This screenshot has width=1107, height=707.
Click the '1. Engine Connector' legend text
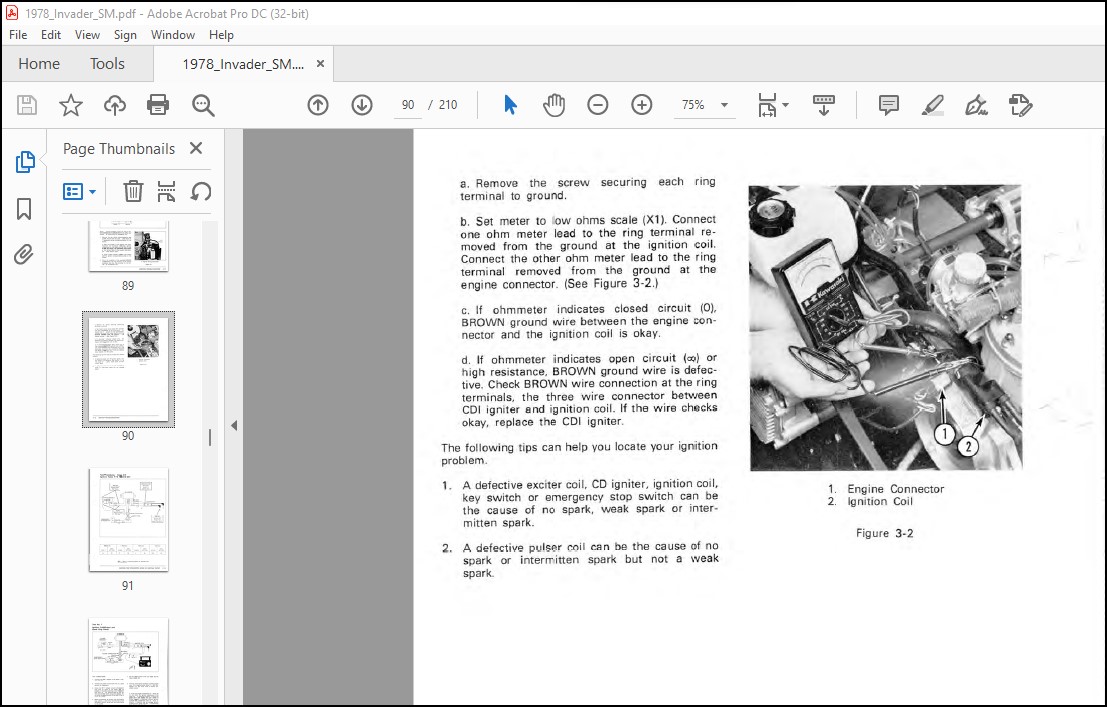coord(886,489)
